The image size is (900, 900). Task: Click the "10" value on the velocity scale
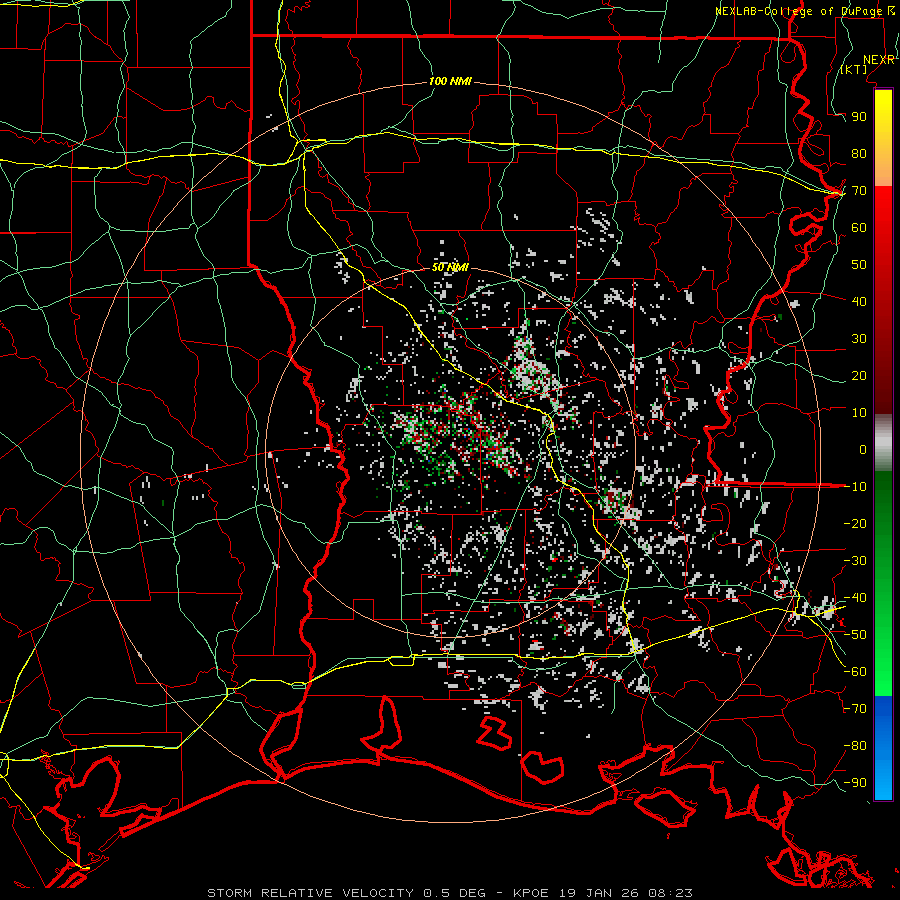[x=859, y=413]
